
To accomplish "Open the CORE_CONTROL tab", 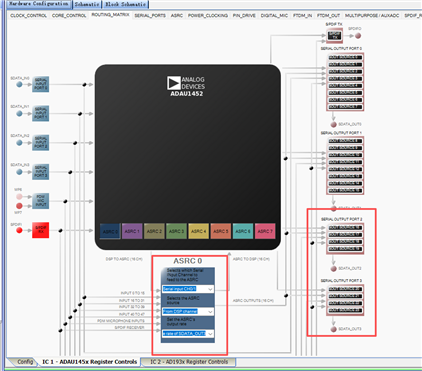I will (x=69, y=16).
